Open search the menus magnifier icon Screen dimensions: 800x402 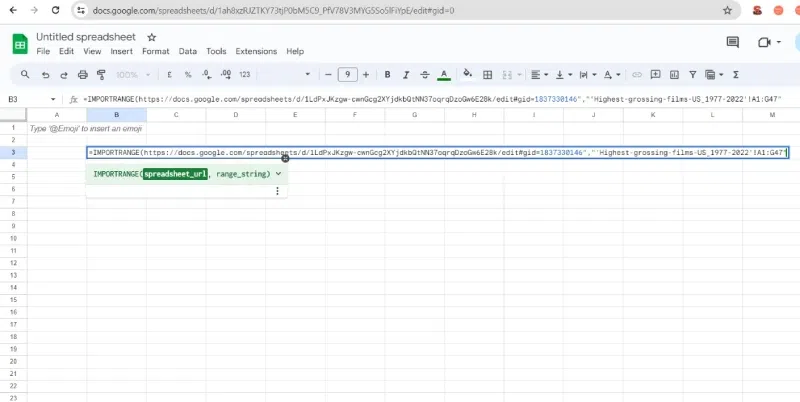tap(25, 74)
